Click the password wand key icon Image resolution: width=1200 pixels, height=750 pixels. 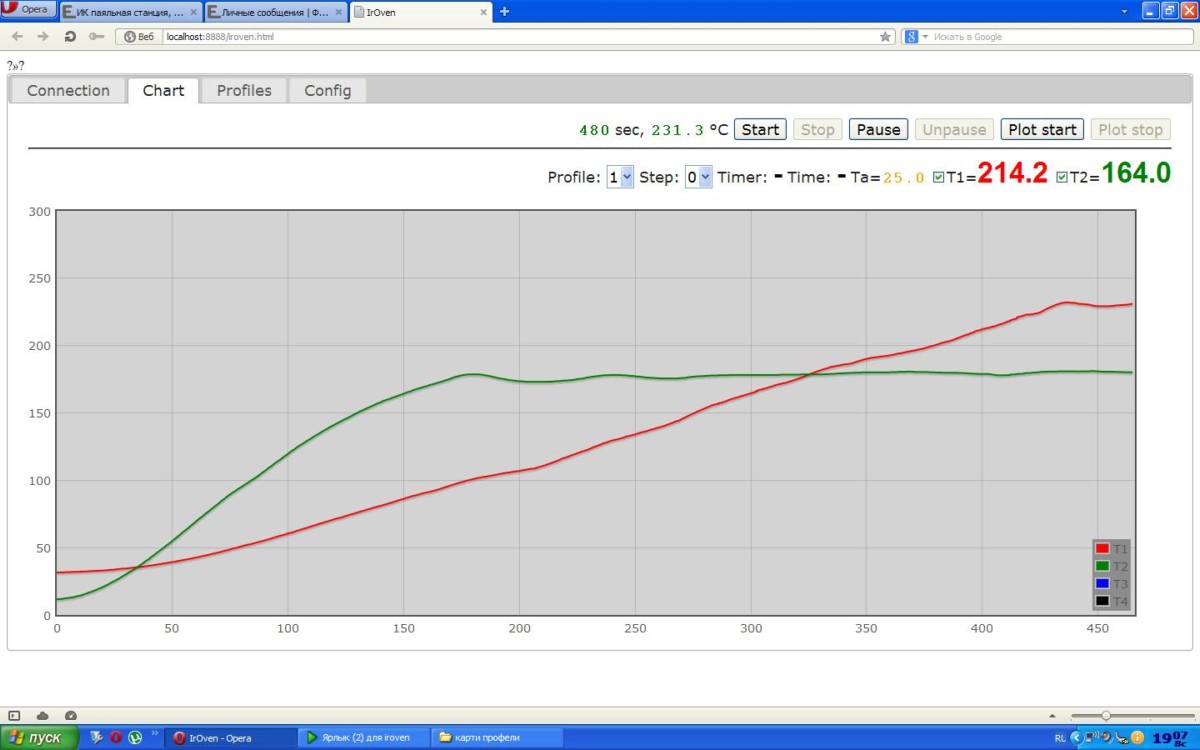click(x=95, y=37)
